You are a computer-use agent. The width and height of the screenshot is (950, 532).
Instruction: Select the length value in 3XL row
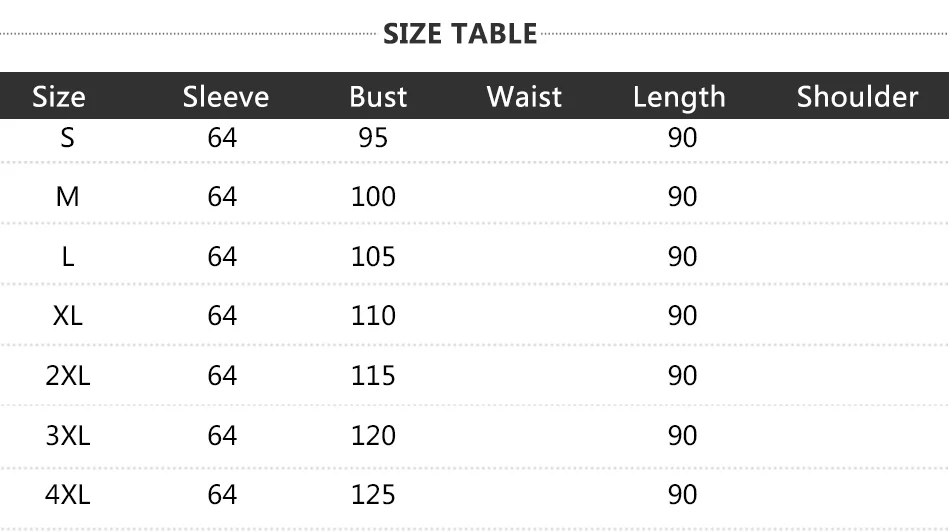(x=682, y=436)
